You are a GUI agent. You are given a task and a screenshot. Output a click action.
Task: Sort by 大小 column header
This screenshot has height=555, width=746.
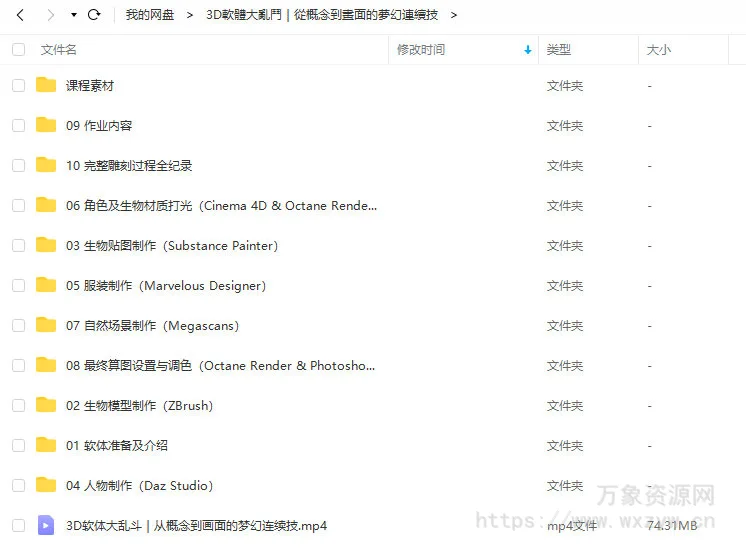tap(659, 49)
